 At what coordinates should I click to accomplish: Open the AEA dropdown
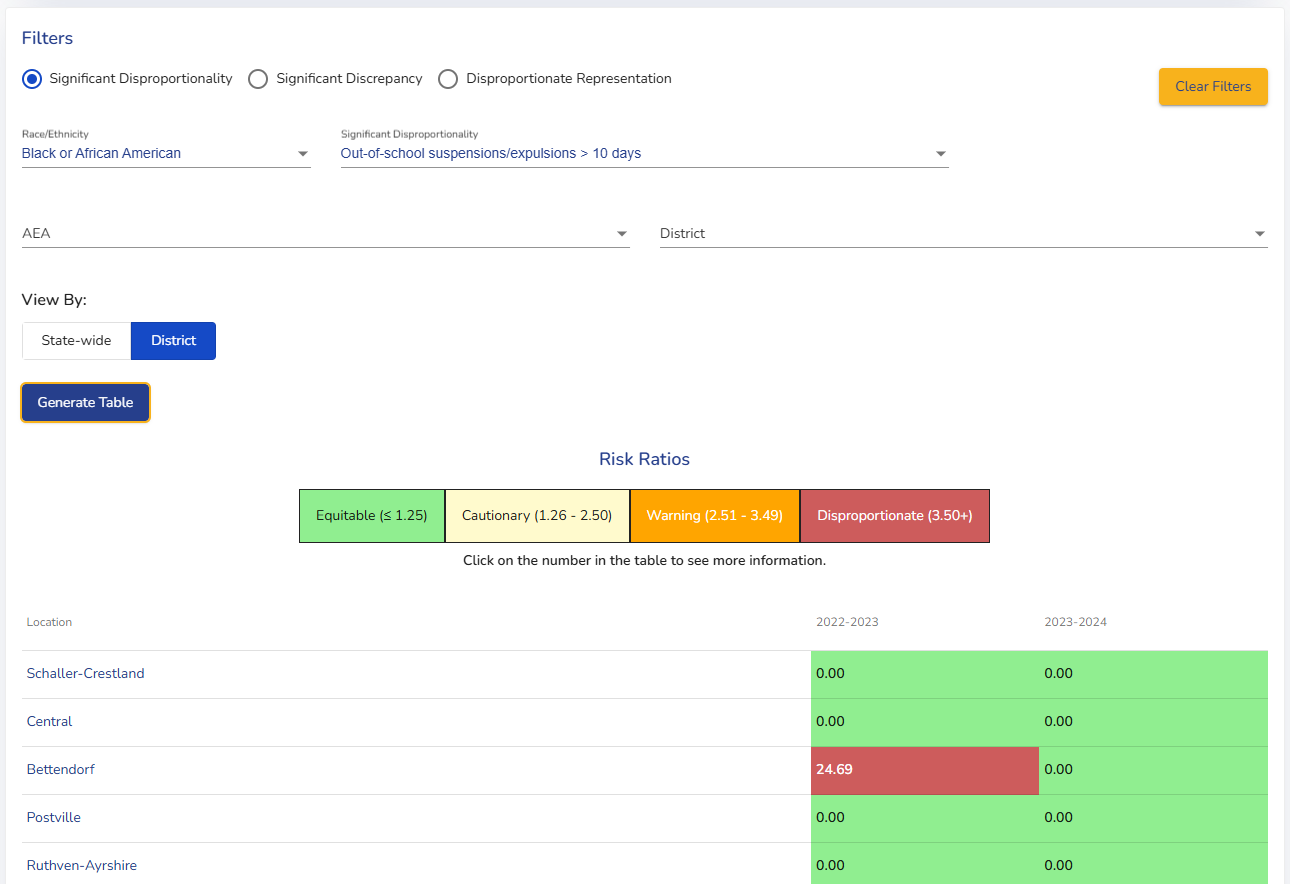[x=325, y=234]
